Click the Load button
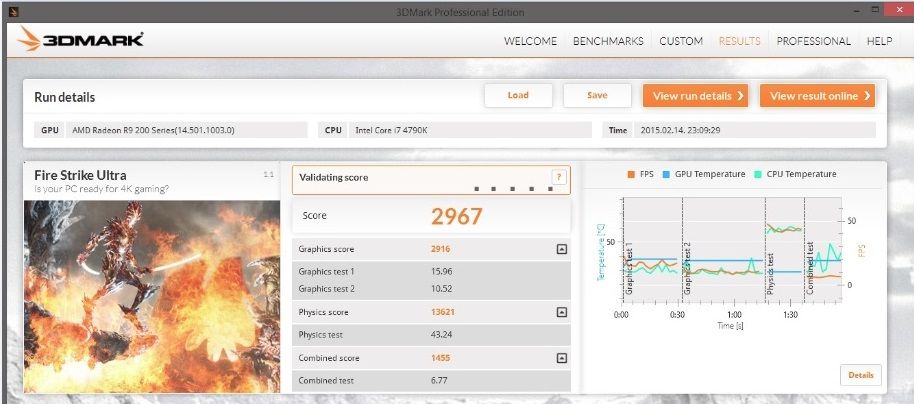 [518, 96]
